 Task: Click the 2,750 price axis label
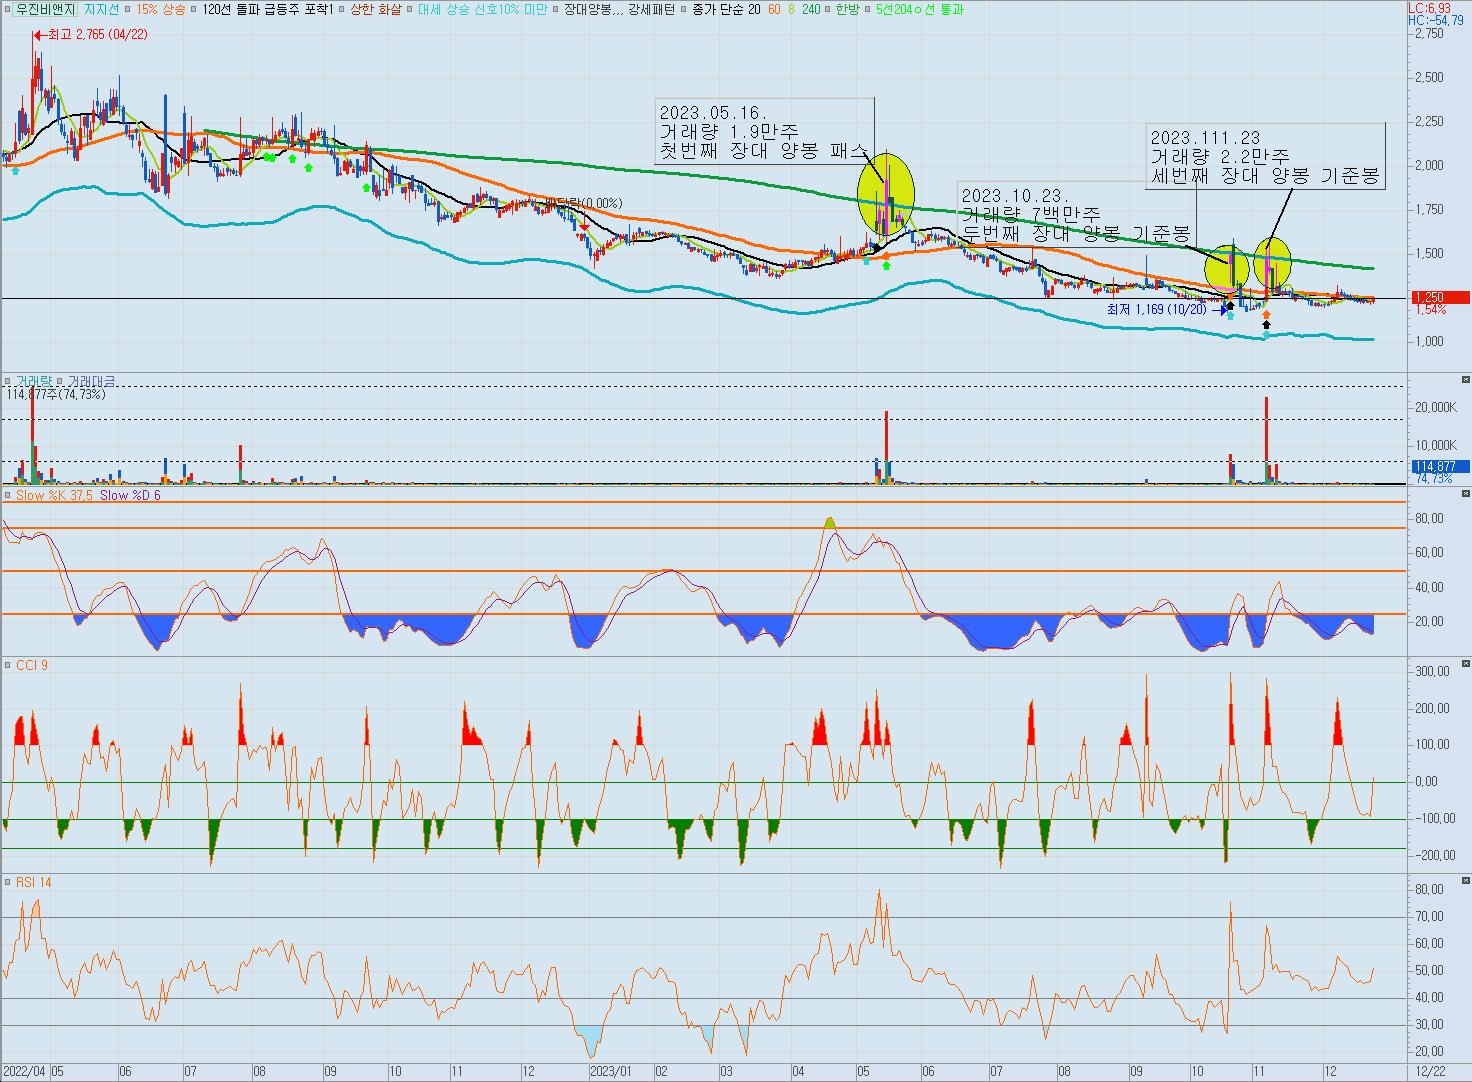[x=1430, y=34]
